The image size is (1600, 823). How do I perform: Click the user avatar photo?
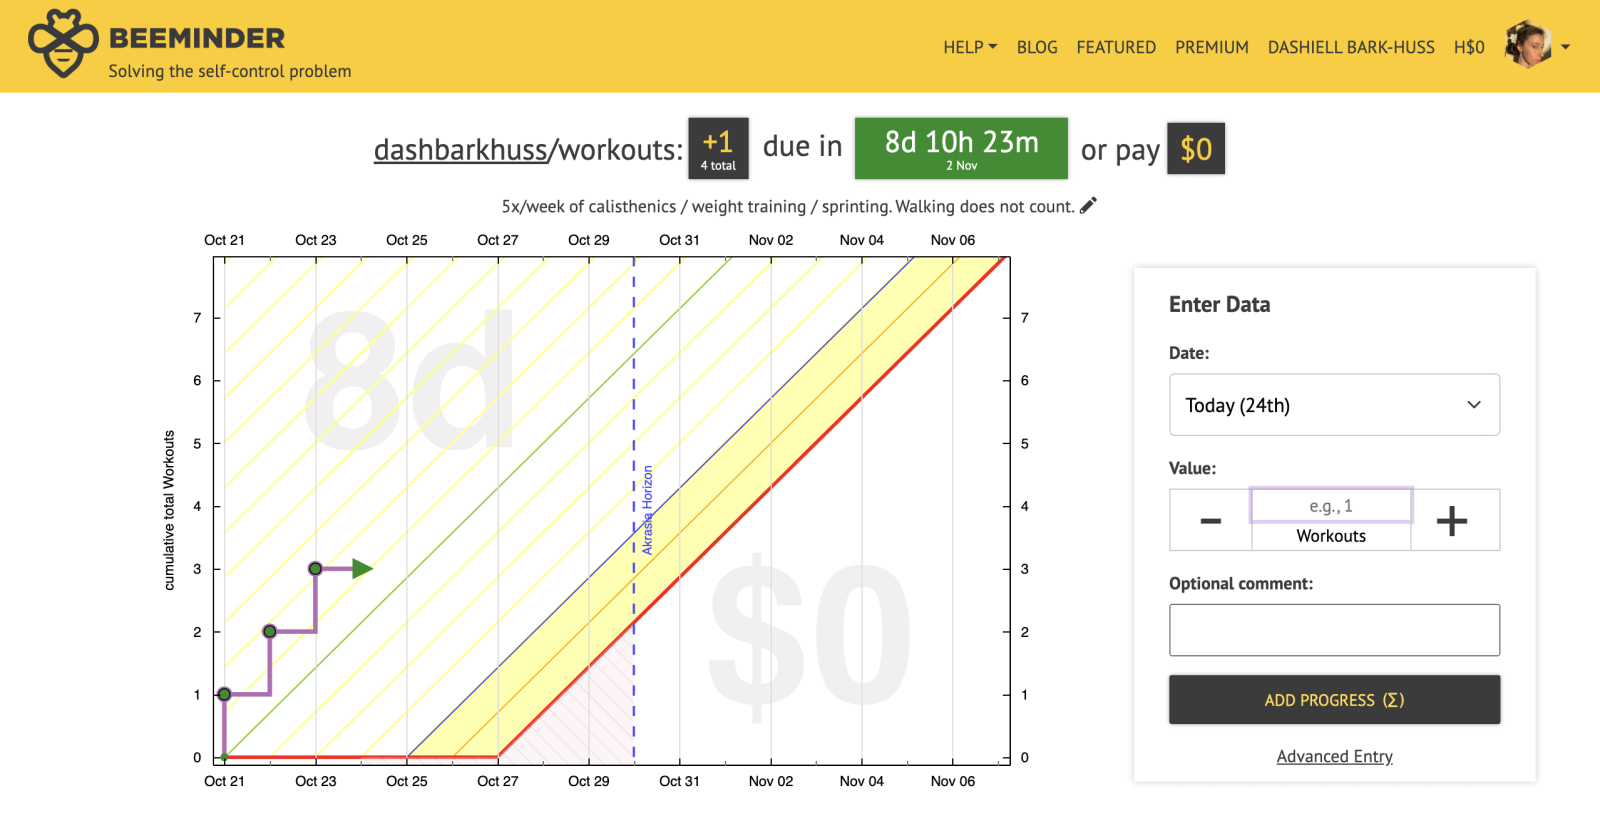(1528, 45)
